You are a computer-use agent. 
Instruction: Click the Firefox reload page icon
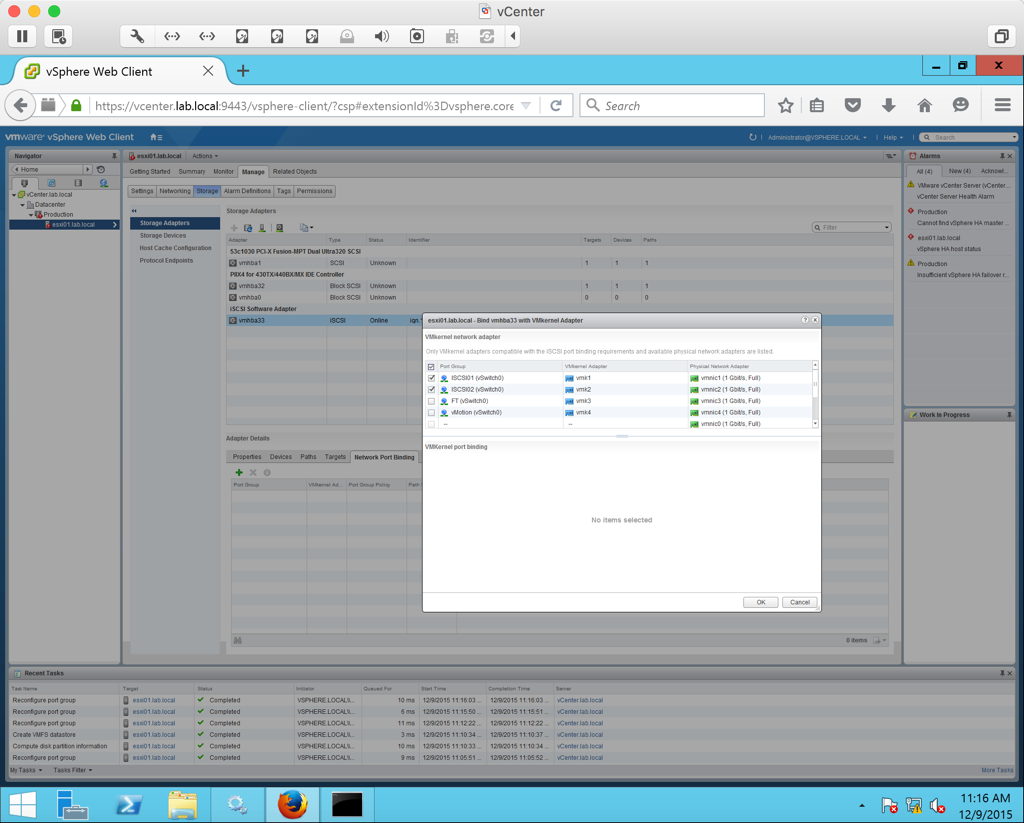(556, 105)
